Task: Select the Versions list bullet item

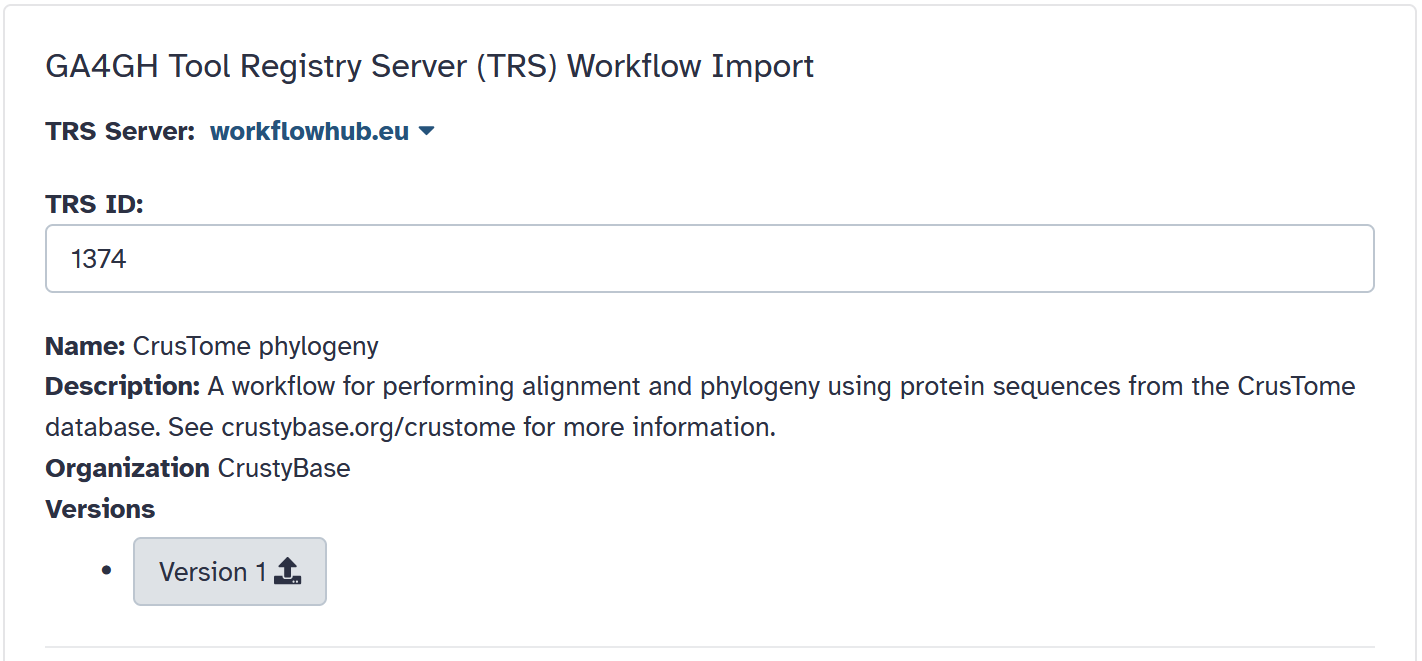Action: tap(106, 570)
